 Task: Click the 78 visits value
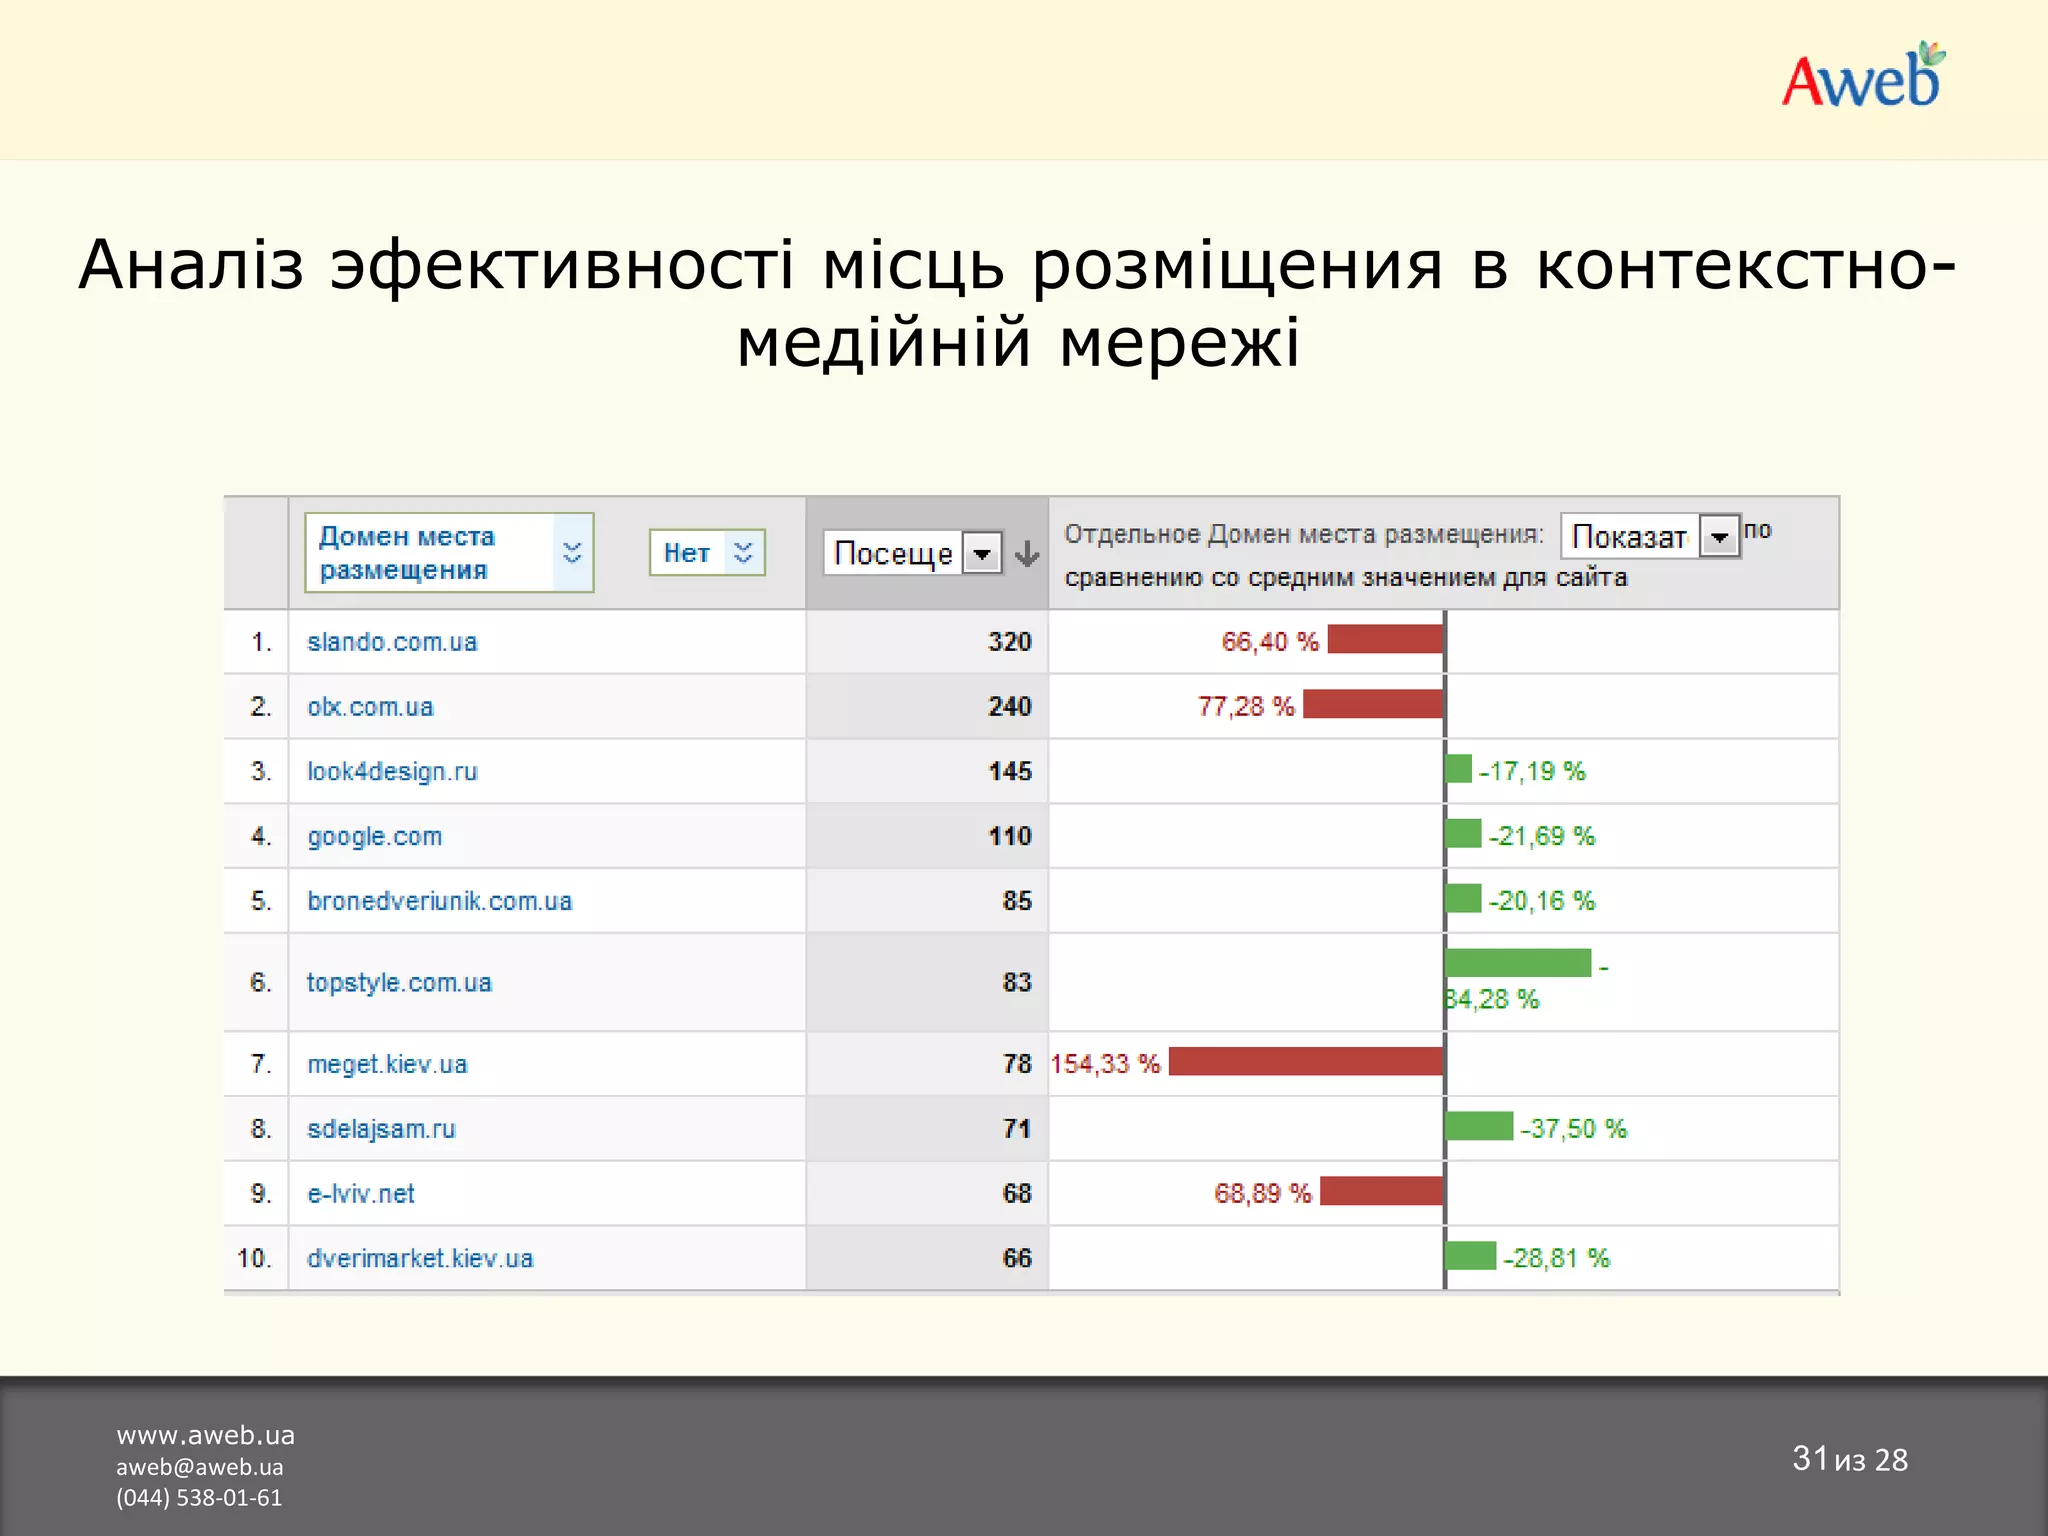pos(1017,1064)
